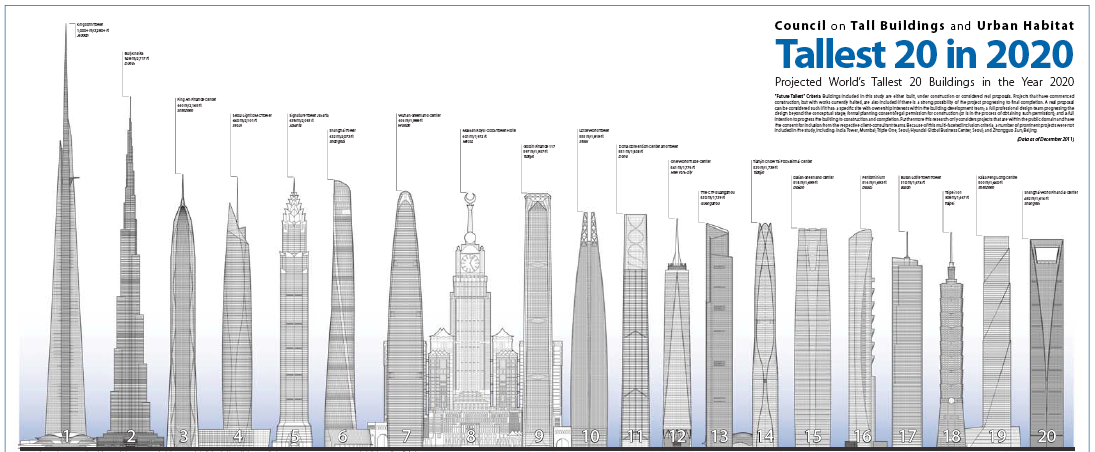Select the Pentominium drawing ranked 16

[862, 337]
